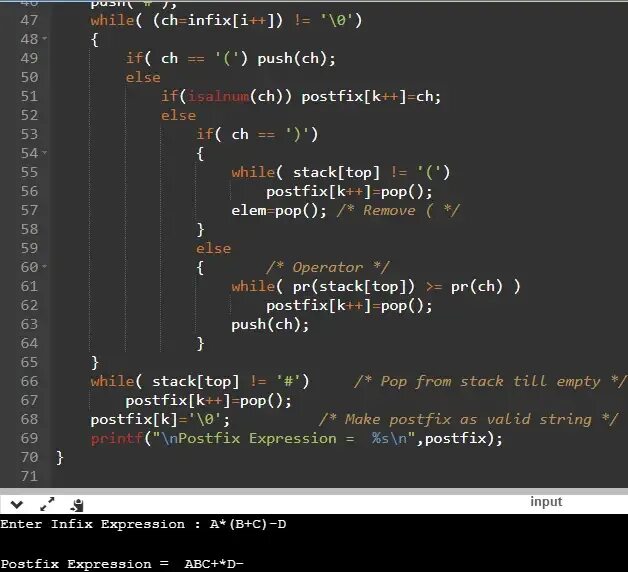This screenshot has width=628, height=572.
Task: Click the comment 'Remove ( */'
Action: 411,210
